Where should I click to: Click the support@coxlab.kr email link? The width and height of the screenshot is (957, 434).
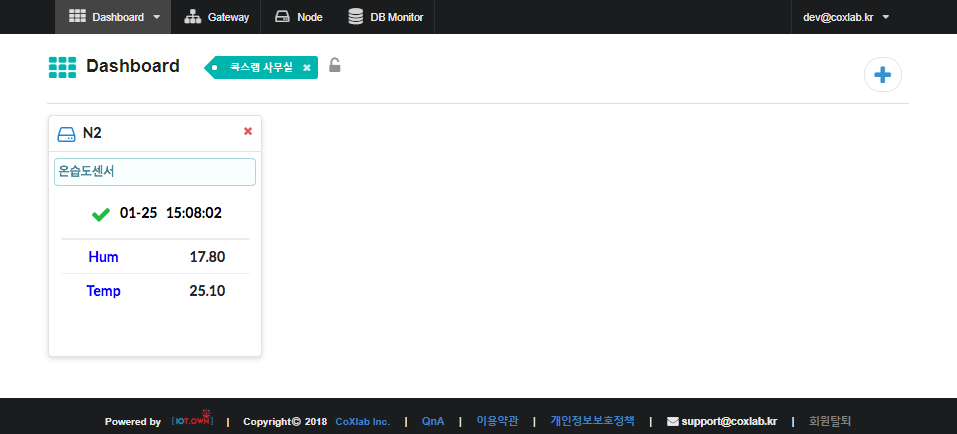(721, 421)
